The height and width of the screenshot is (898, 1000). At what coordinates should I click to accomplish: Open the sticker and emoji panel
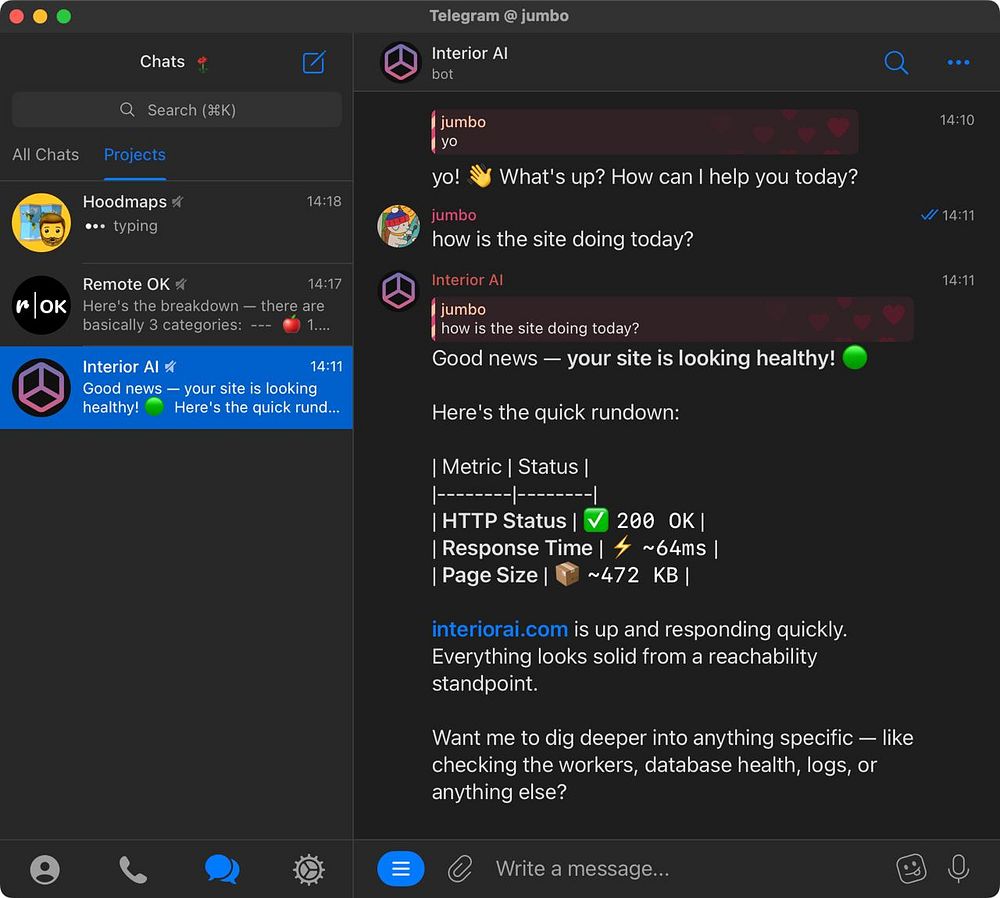tap(911, 868)
